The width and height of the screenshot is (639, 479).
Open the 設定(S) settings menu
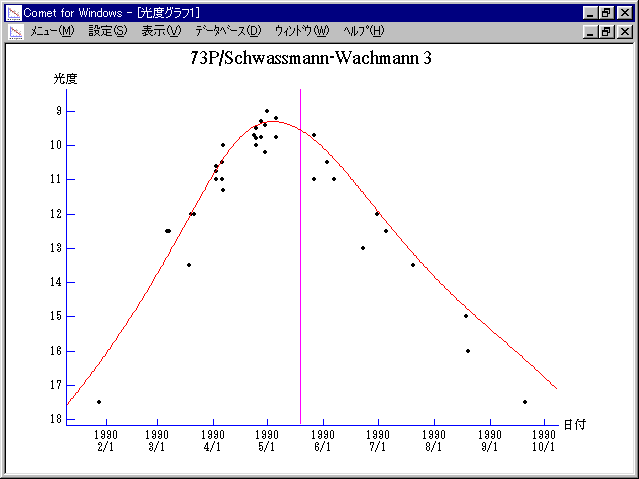pos(108,31)
